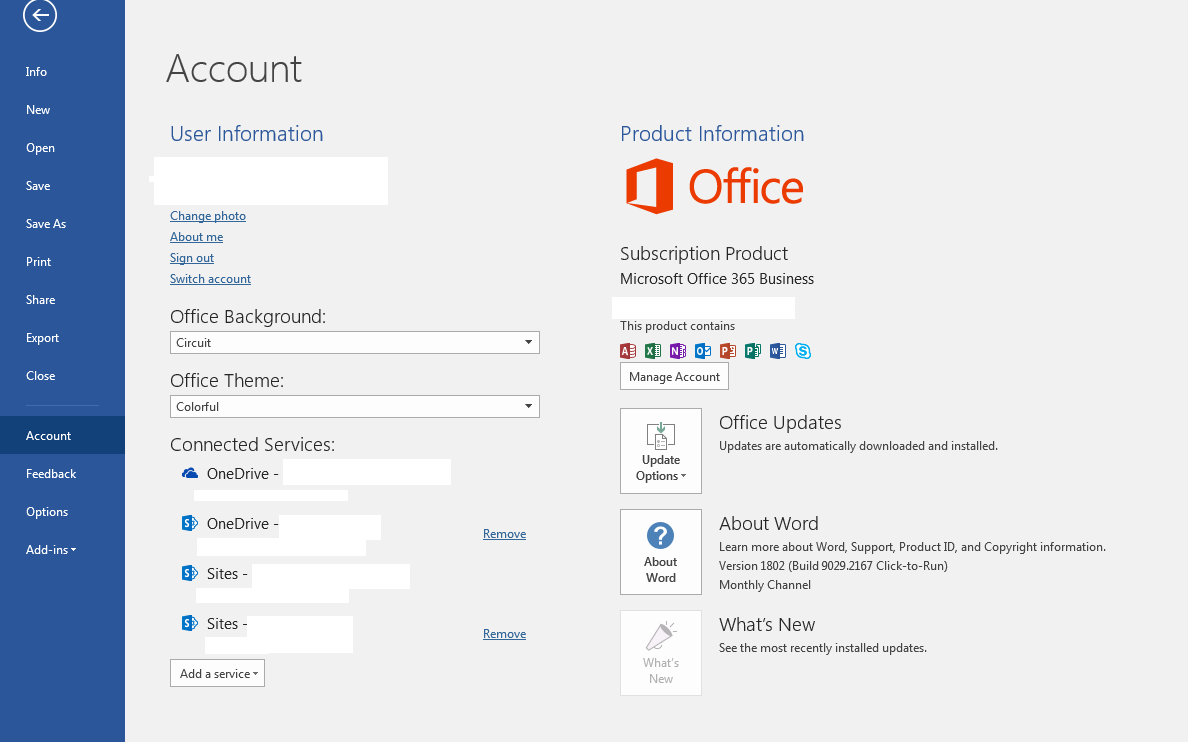Click the Access app icon
This screenshot has height=742, width=1188.
(627, 351)
